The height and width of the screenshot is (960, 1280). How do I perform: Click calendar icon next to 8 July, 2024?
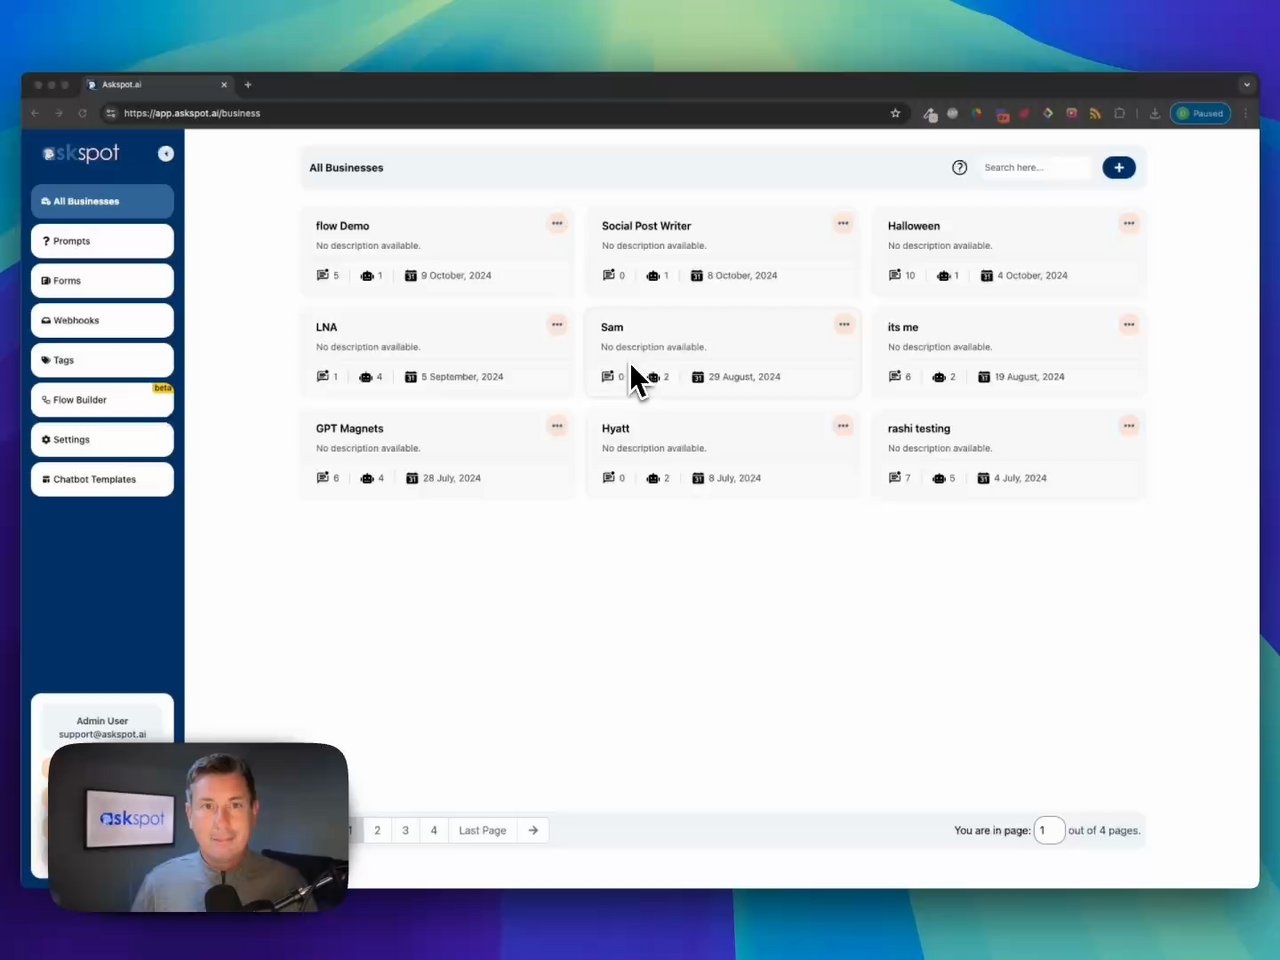pyautogui.click(x=698, y=479)
